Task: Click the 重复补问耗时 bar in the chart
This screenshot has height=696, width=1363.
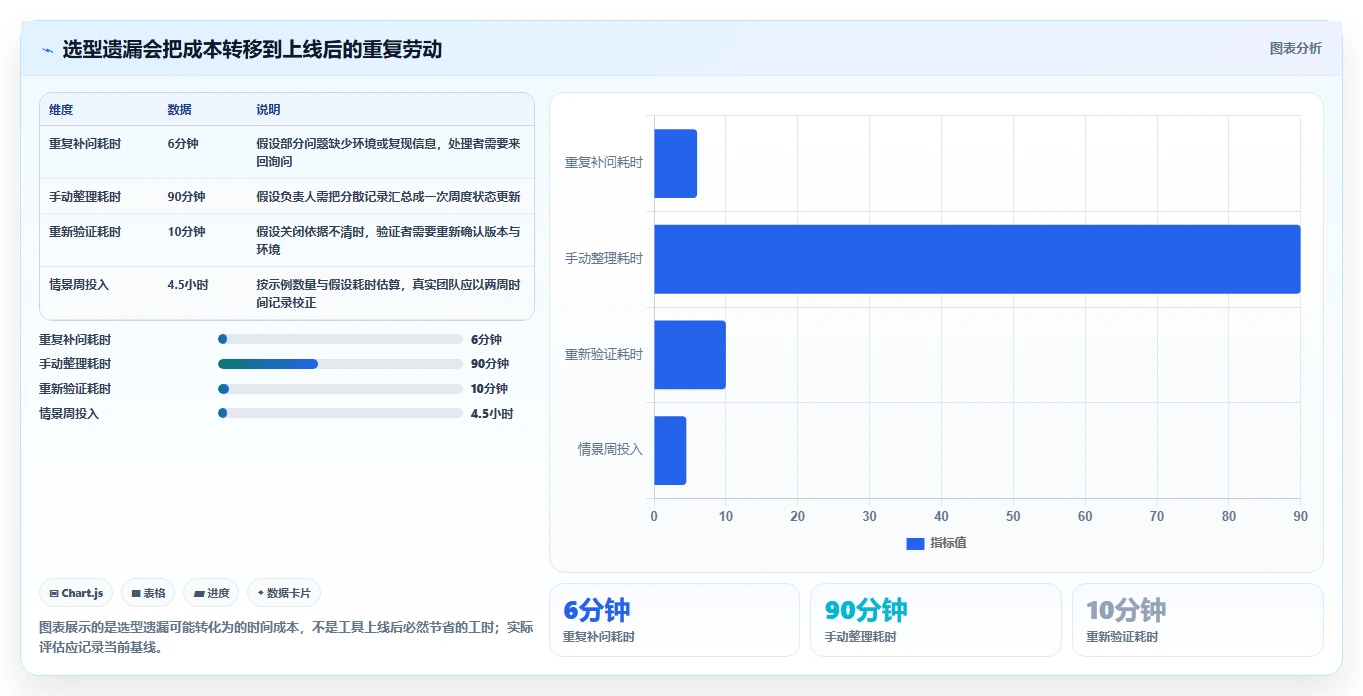Action: (x=675, y=163)
